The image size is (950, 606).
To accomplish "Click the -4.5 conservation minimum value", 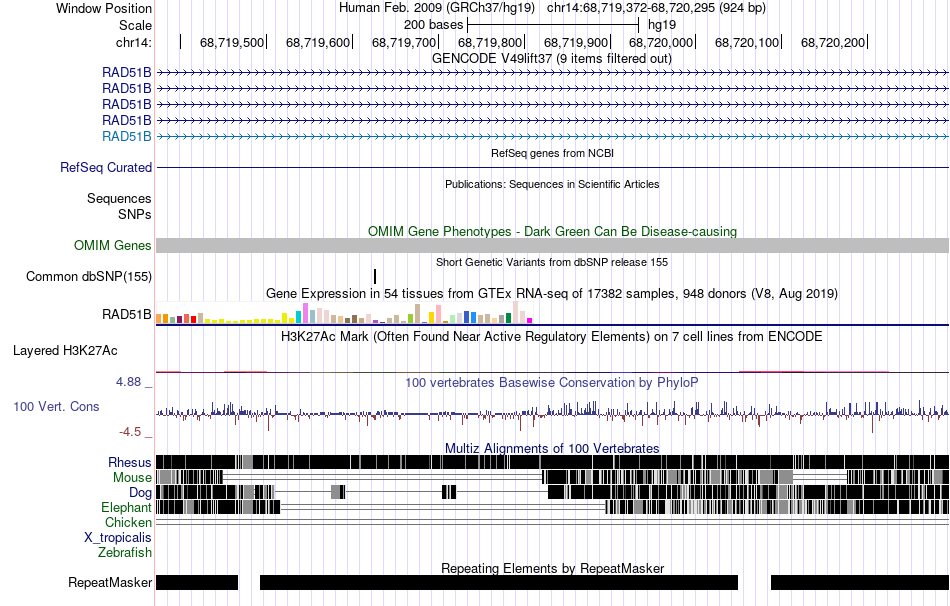I will click(130, 431).
